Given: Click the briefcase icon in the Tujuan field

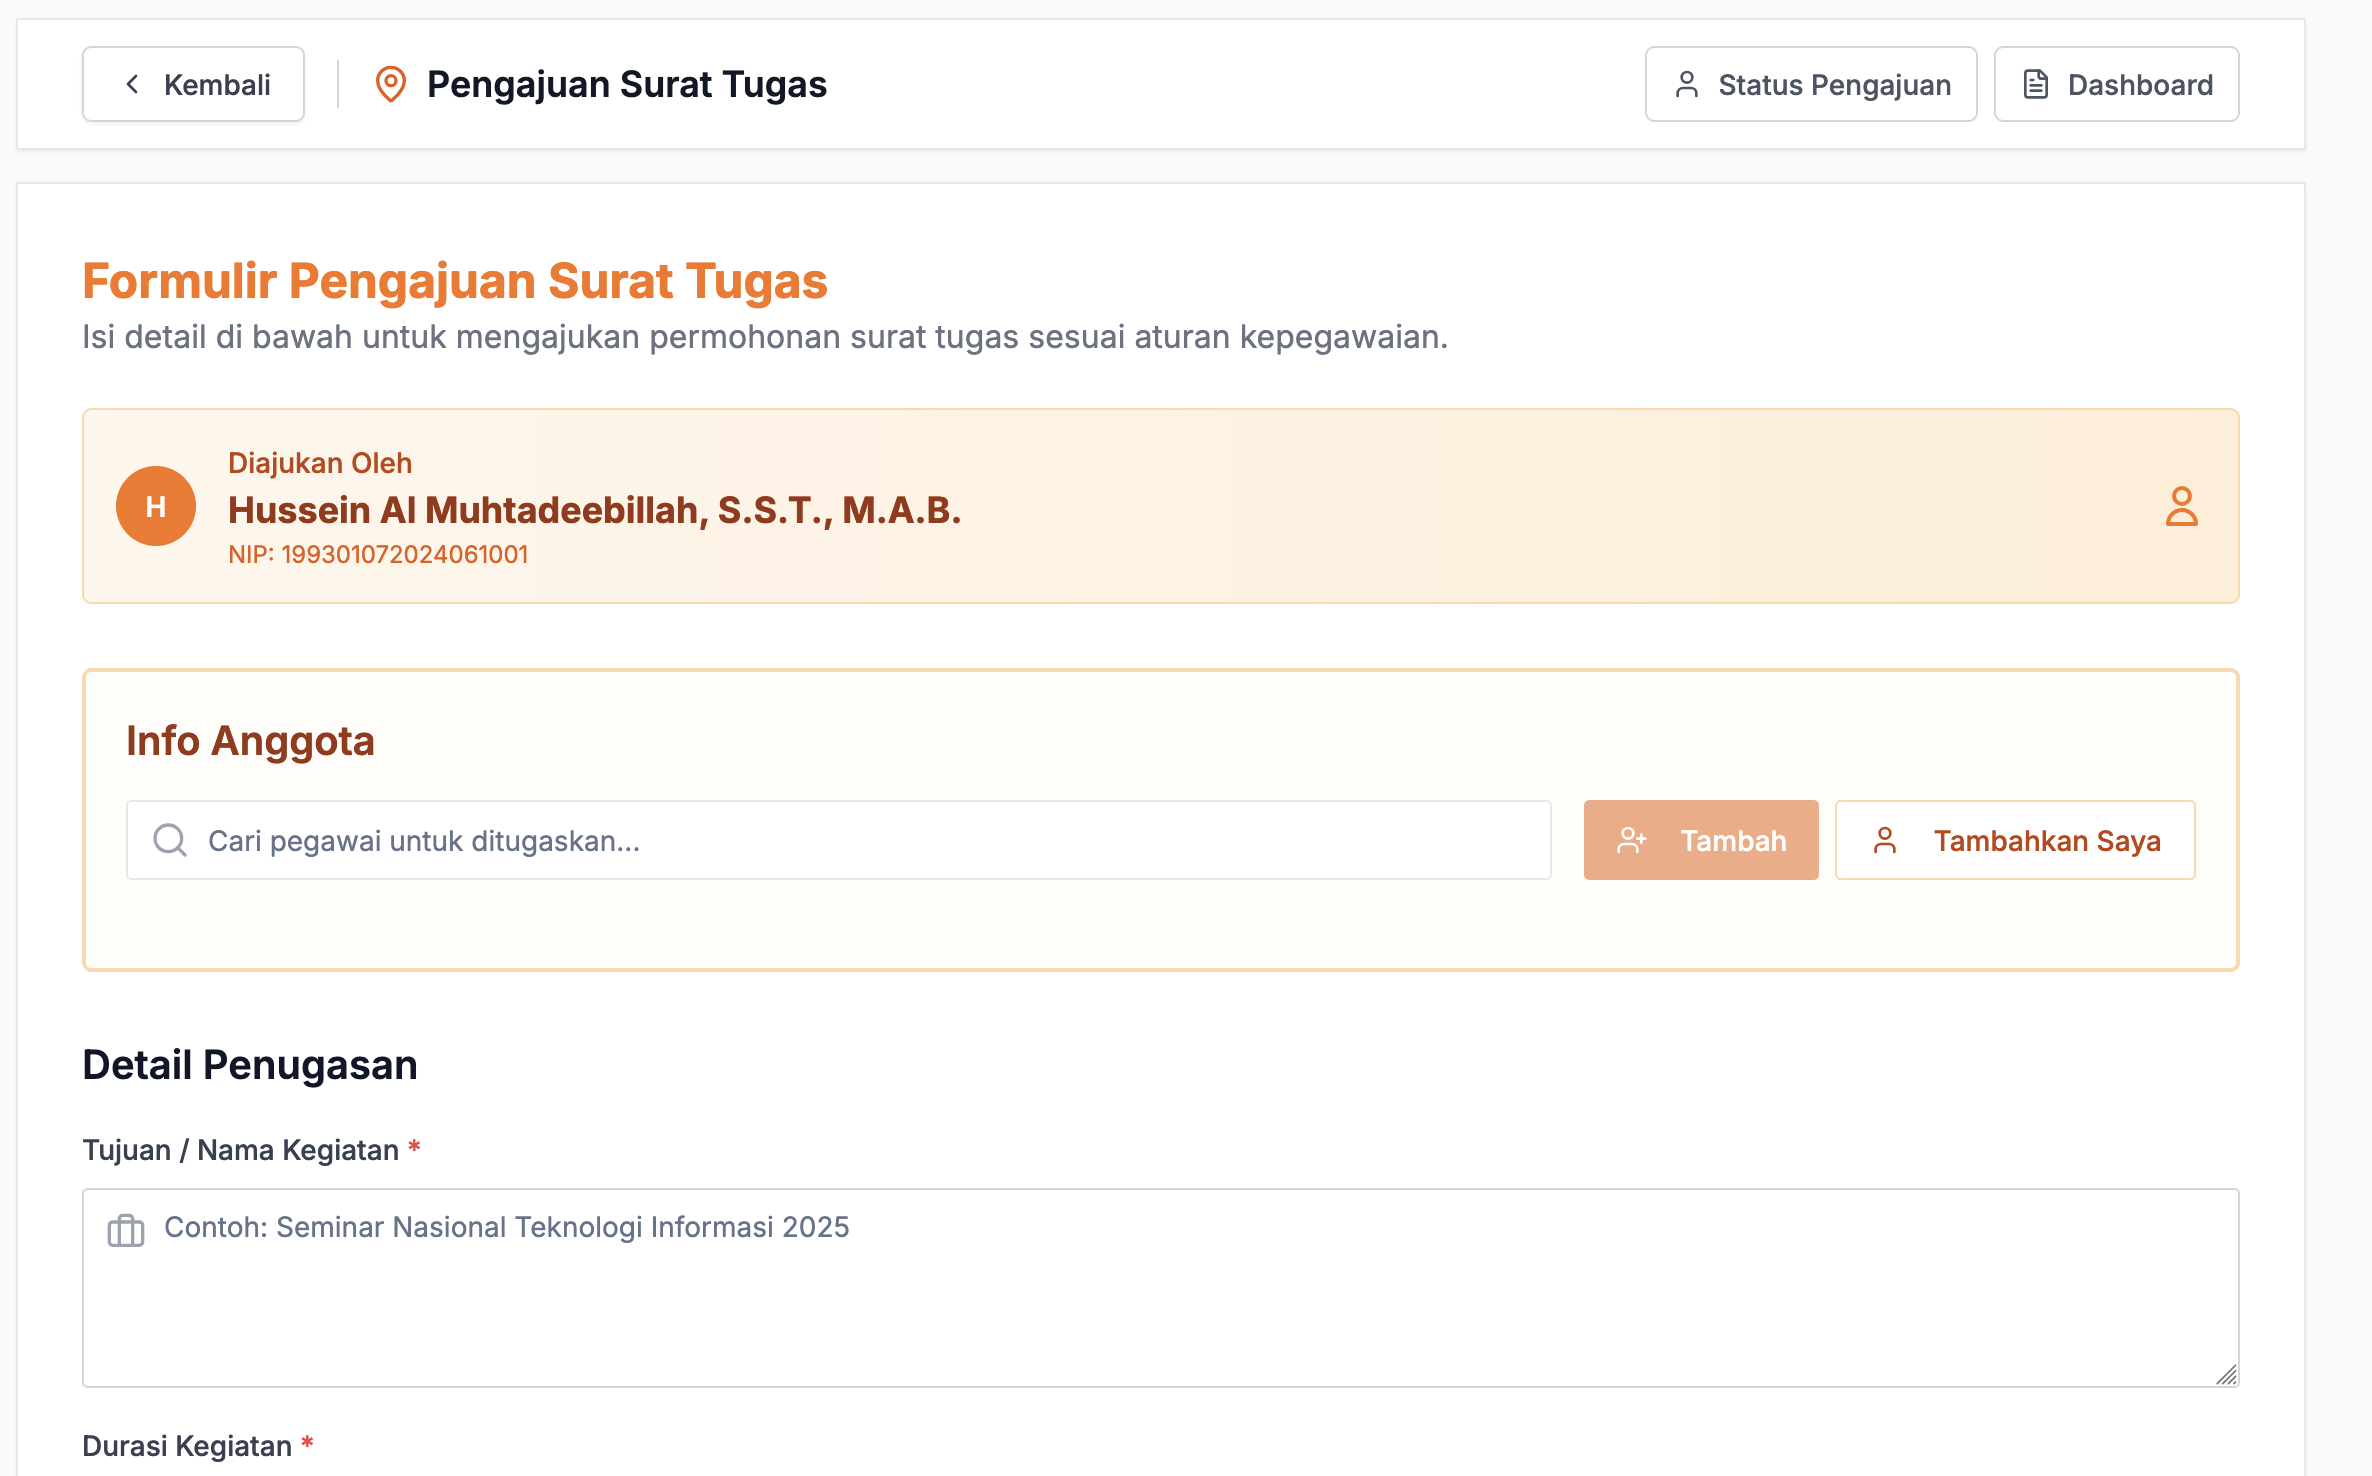Looking at the screenshot, I should pos(124,1228).
